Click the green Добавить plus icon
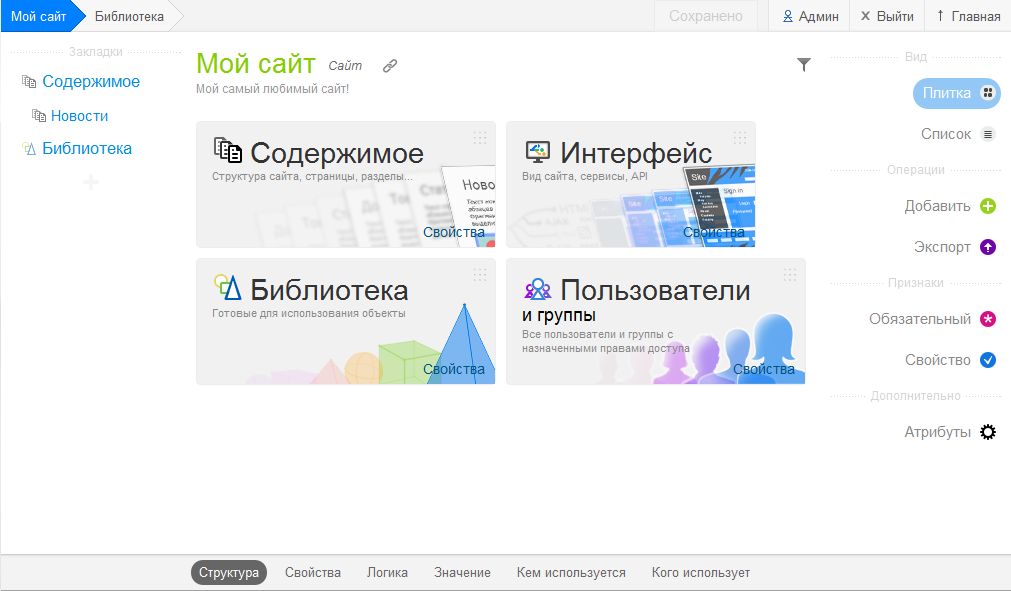Viewport: 1011px width, 591px height. click(990, 205)
